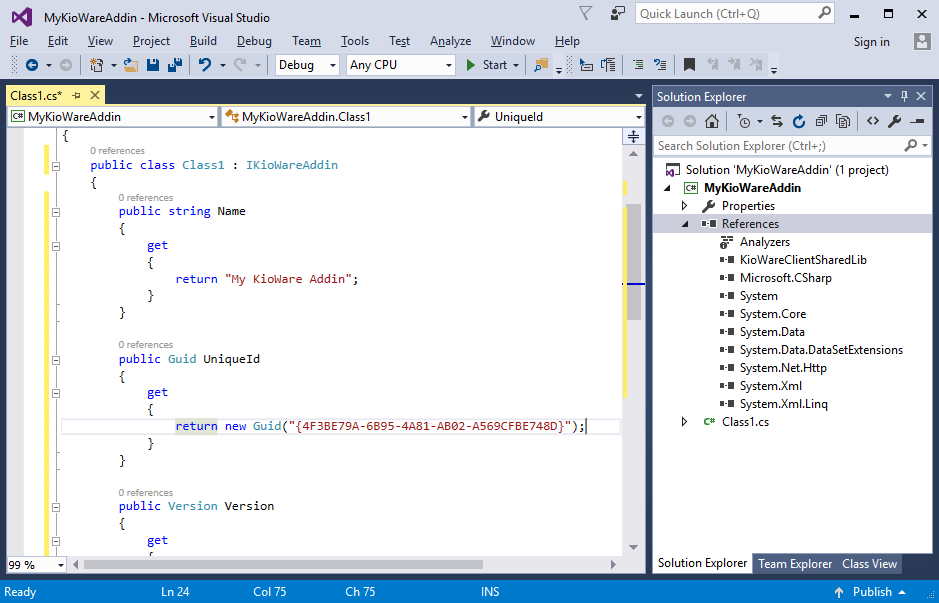
Task: Navigate backward with the toolbar back arrow
Action: (x=32, y=65)
